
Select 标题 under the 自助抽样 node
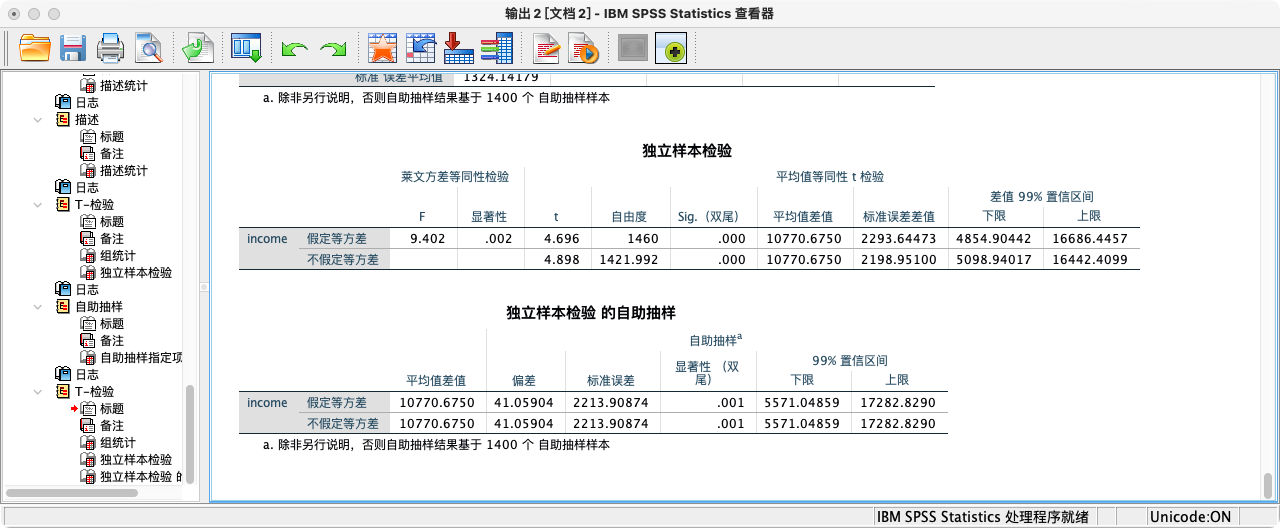coord(112,323)
